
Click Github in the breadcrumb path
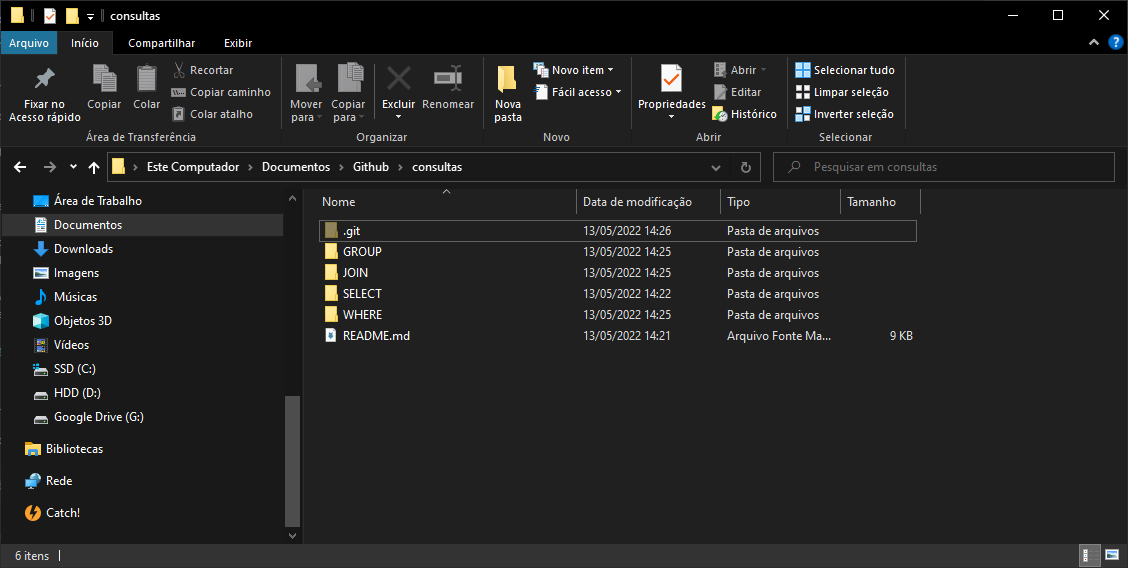tap(370, 167)
